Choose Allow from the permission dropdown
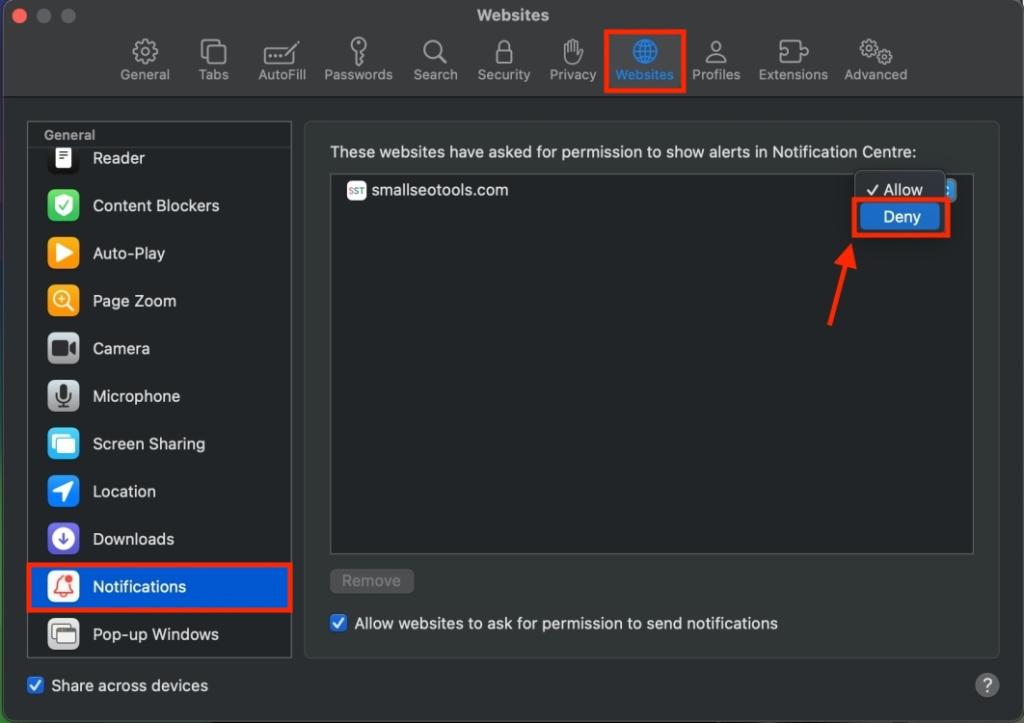Screen dimensions: 1024x723 click(x=897, y=188)
